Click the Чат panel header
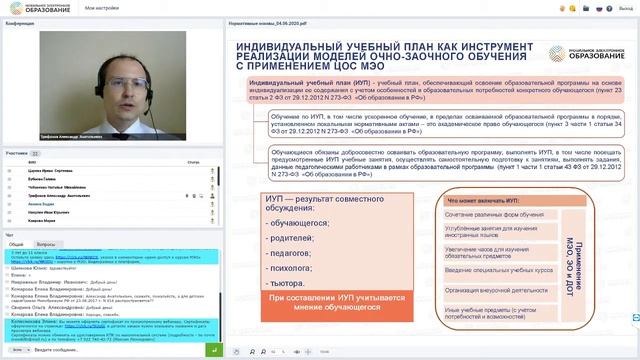This screenshot has height=360, width=640. click(x=9, y=235)
